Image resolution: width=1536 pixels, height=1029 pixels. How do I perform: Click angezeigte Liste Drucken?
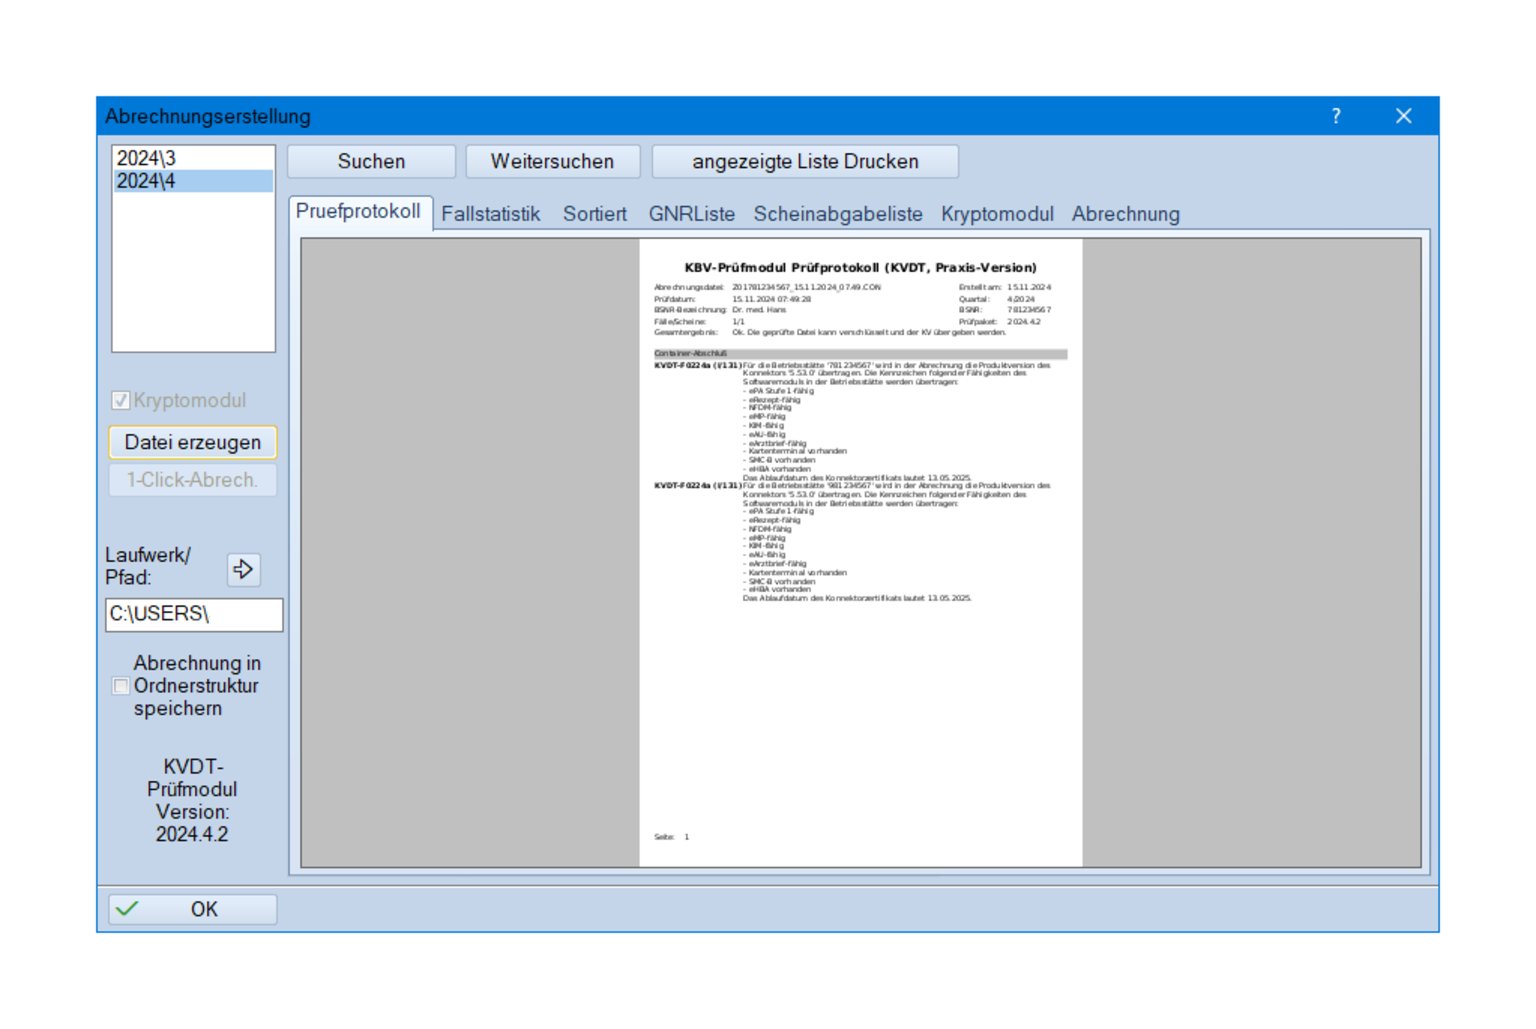[804, 162]
